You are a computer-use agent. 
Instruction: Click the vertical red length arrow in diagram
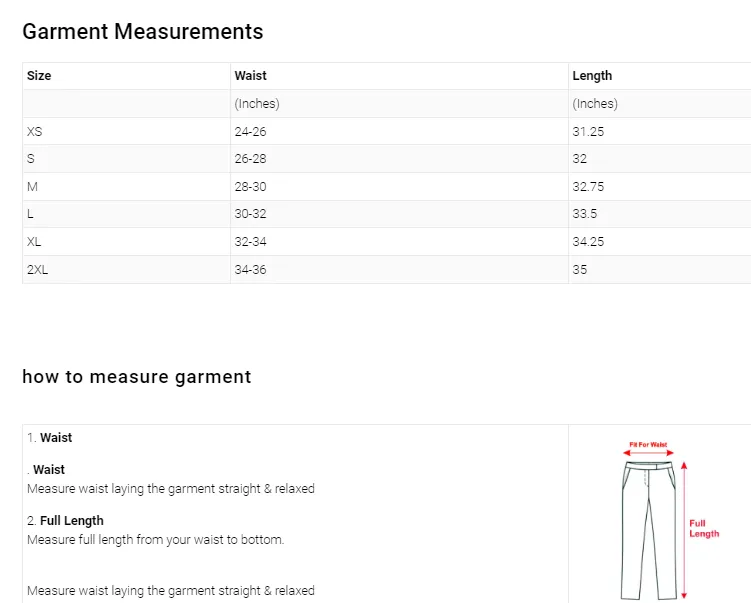[x=684, y=528]
